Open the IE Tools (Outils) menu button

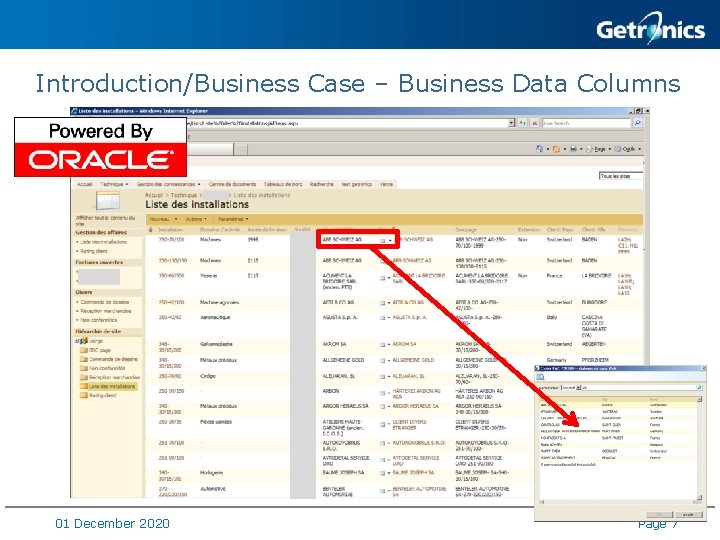pos(627,149)
